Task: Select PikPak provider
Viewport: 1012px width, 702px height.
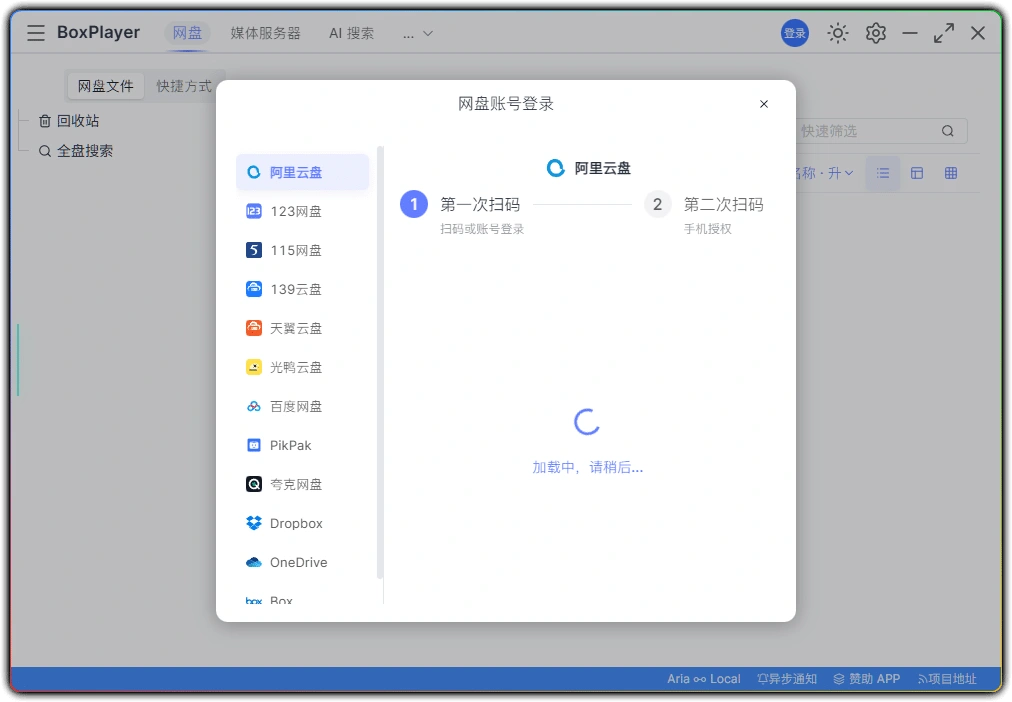Action: (303, 445)
